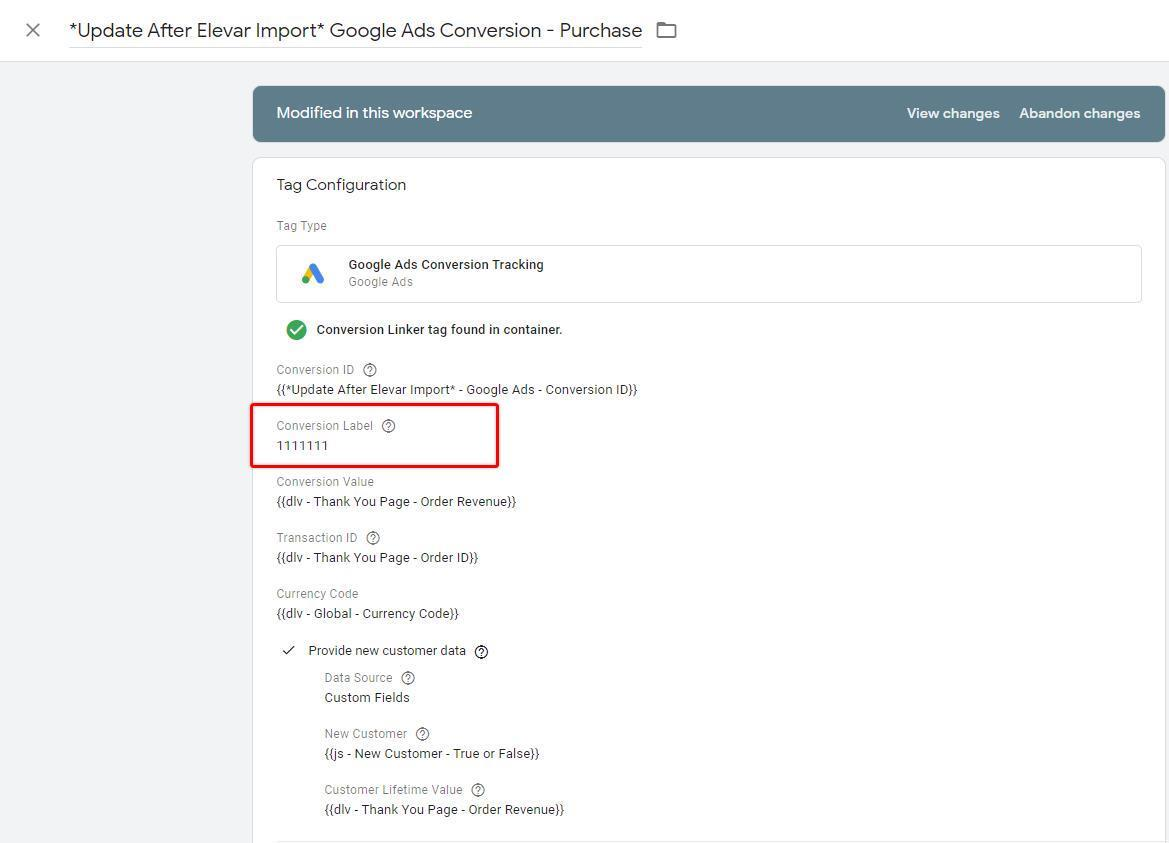Click the Google Ads logo icon
This screenshot has height=843, width=1169.
click(x=313, y=274)
